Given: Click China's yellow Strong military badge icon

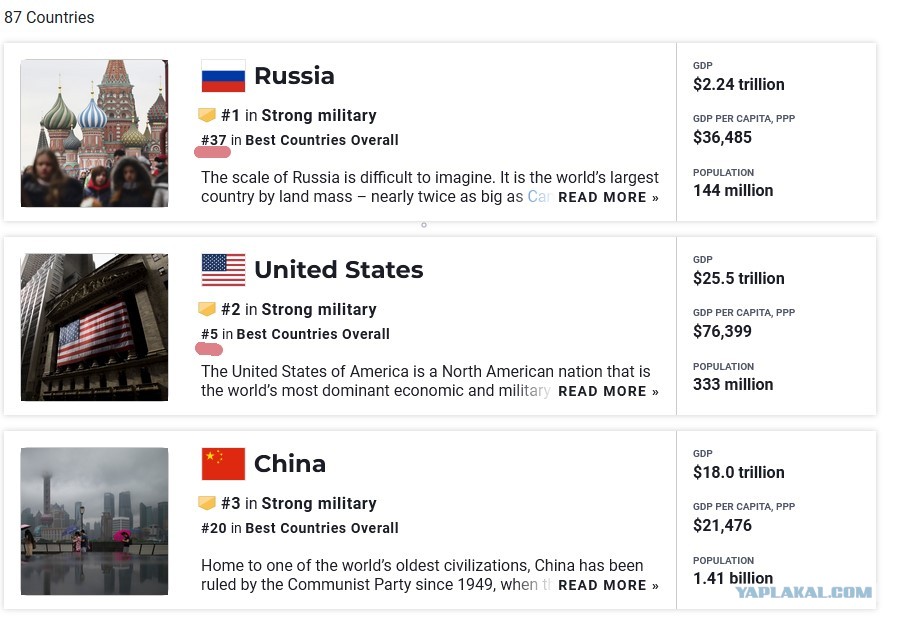Looking at the screenshot, I should coord(207,503).
